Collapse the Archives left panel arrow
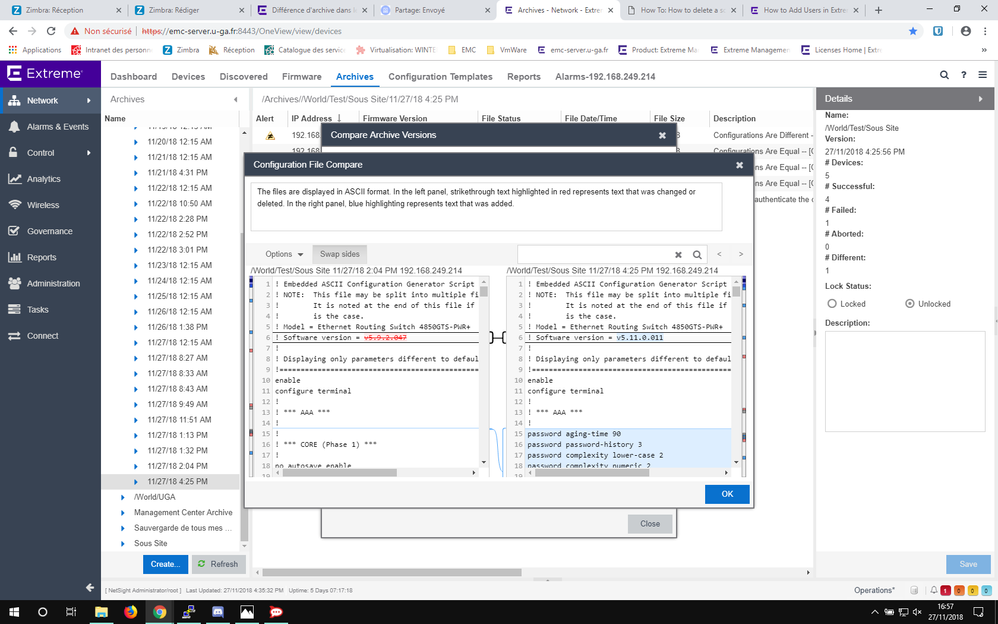Screen dimensions: 998x624 pos(236,99)
